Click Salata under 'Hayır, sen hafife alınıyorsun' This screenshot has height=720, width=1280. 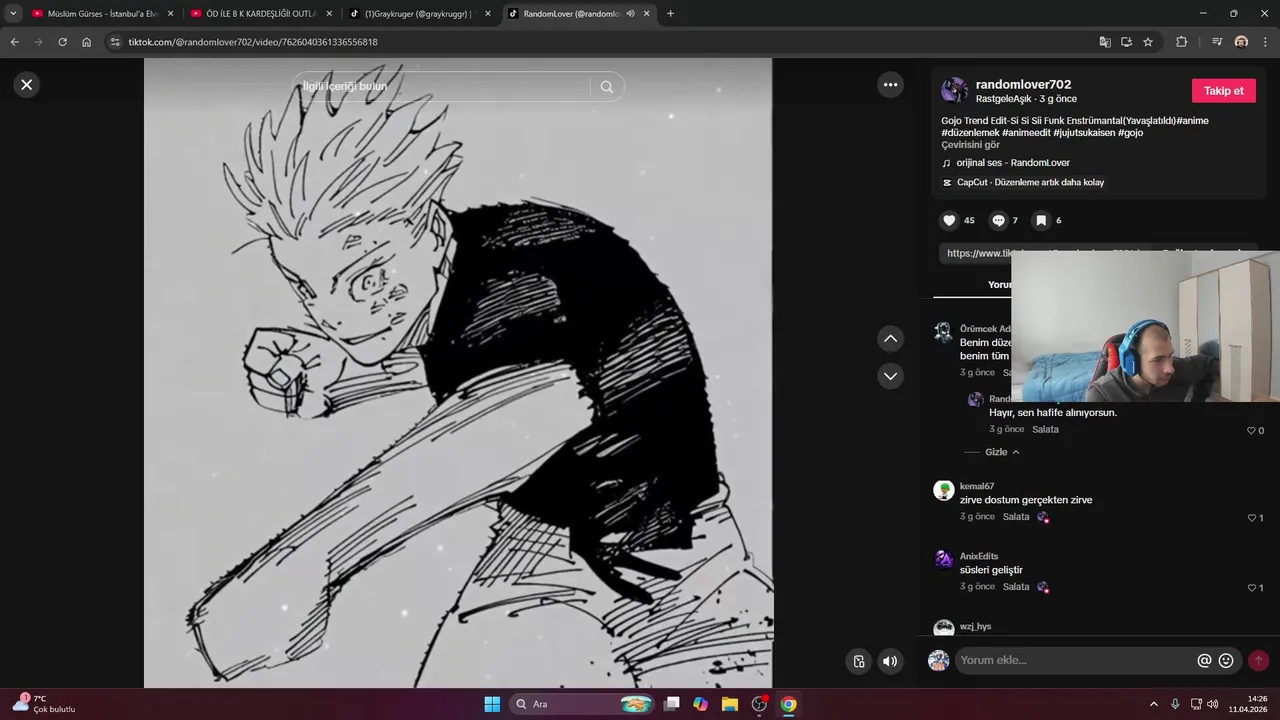pos(1045,429)
